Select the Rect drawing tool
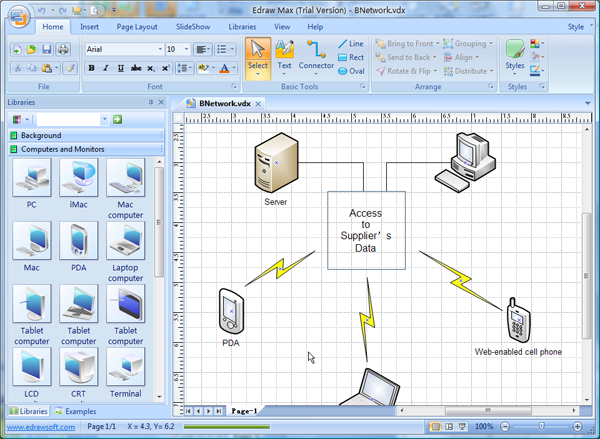Image resolution: width=600 pixels, height=439 pixels. pos(350,58)
